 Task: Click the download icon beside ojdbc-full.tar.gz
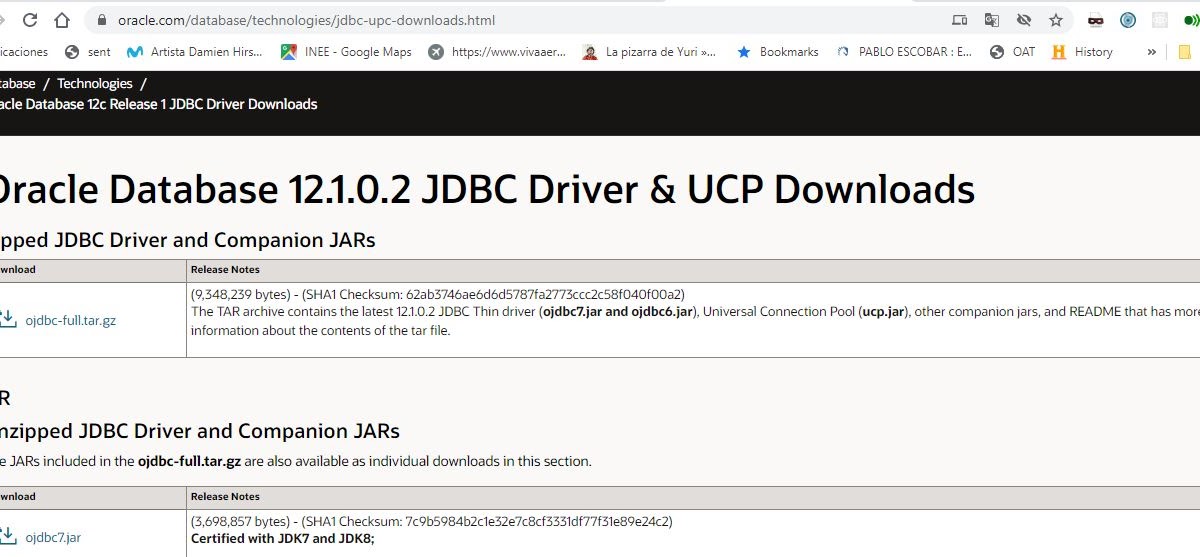[8, 319]
